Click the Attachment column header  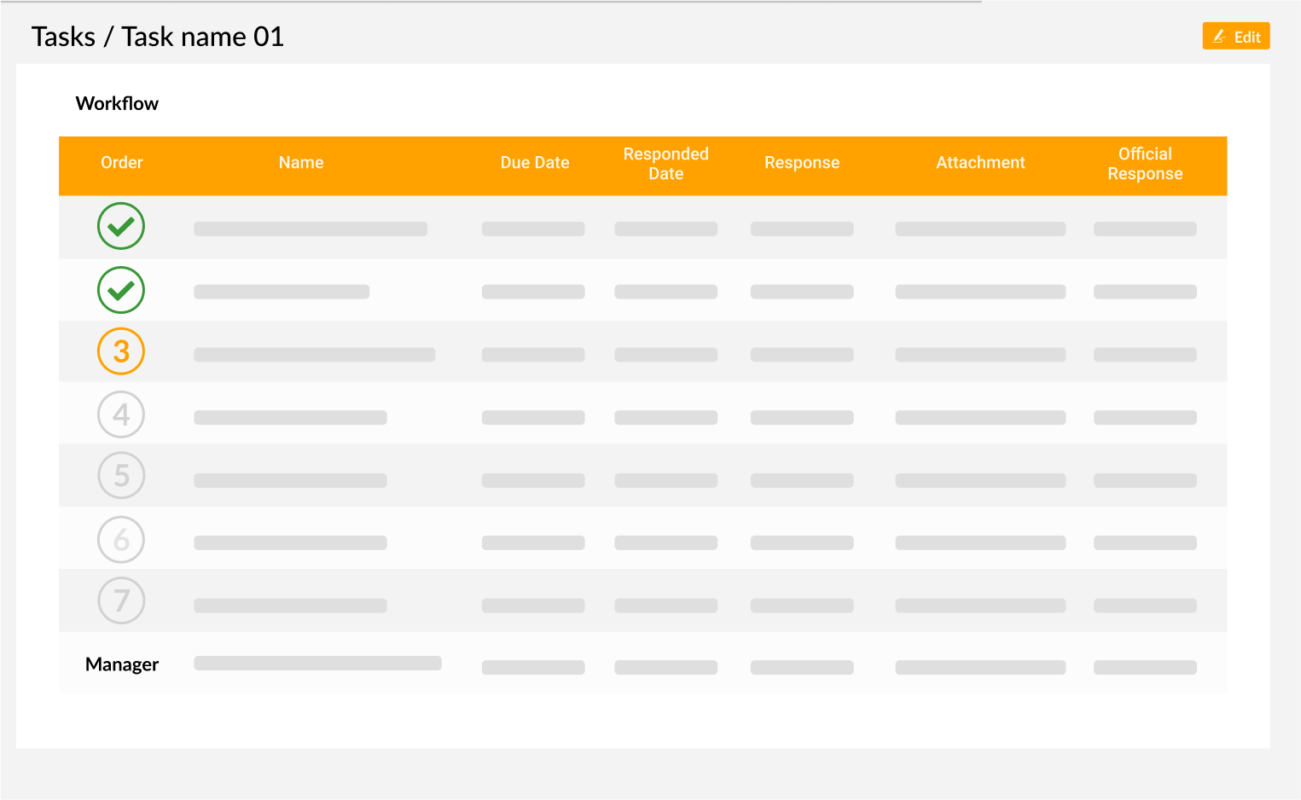(980, 162)
